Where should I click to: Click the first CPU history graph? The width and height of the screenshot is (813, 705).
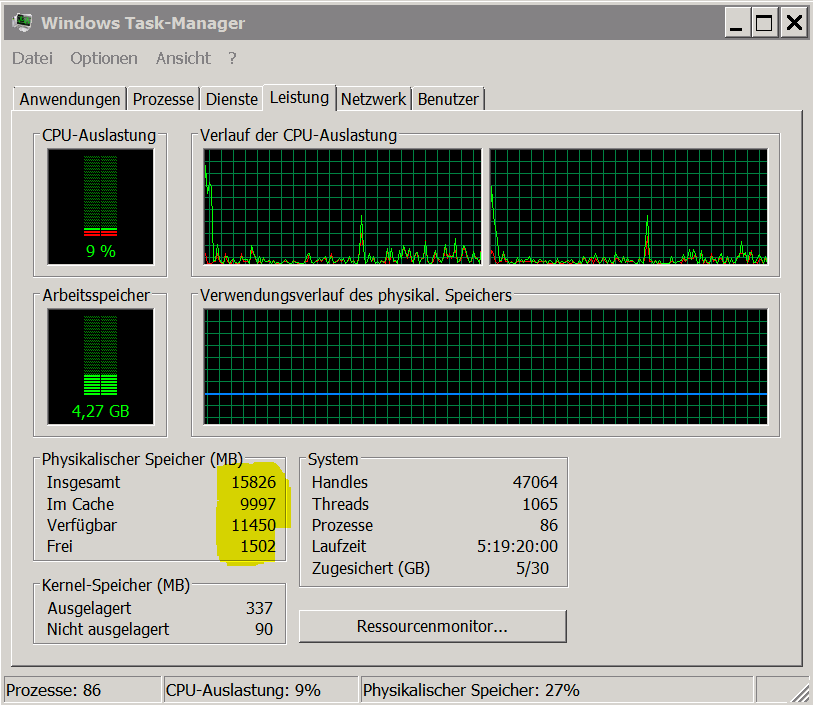[342, 207]
